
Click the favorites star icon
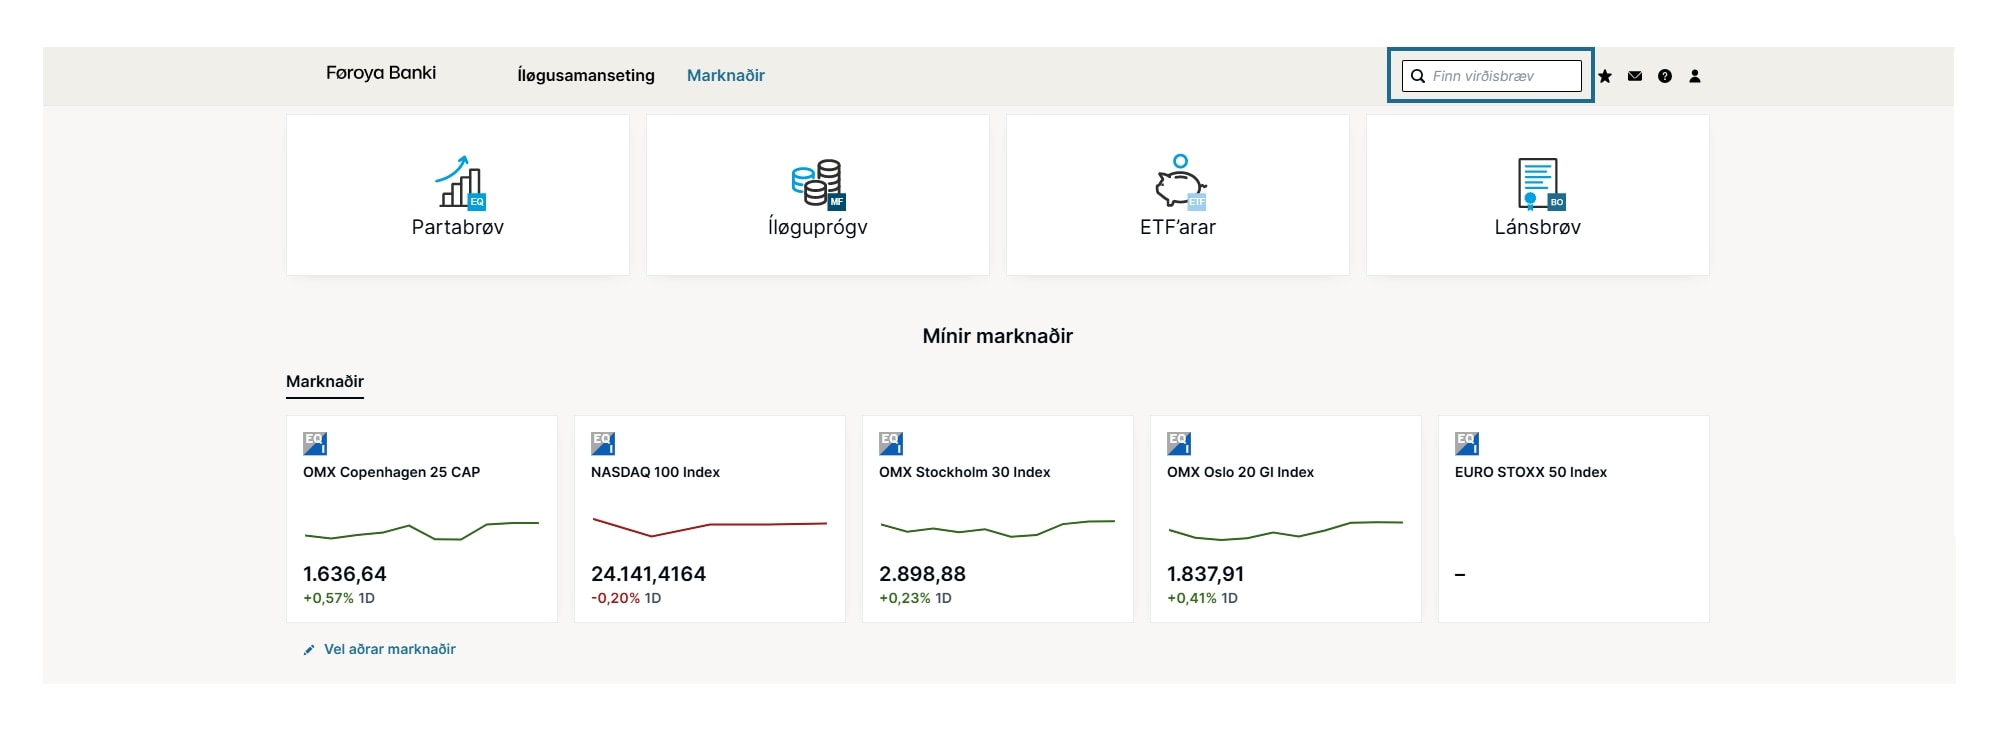coord(1605,76)
